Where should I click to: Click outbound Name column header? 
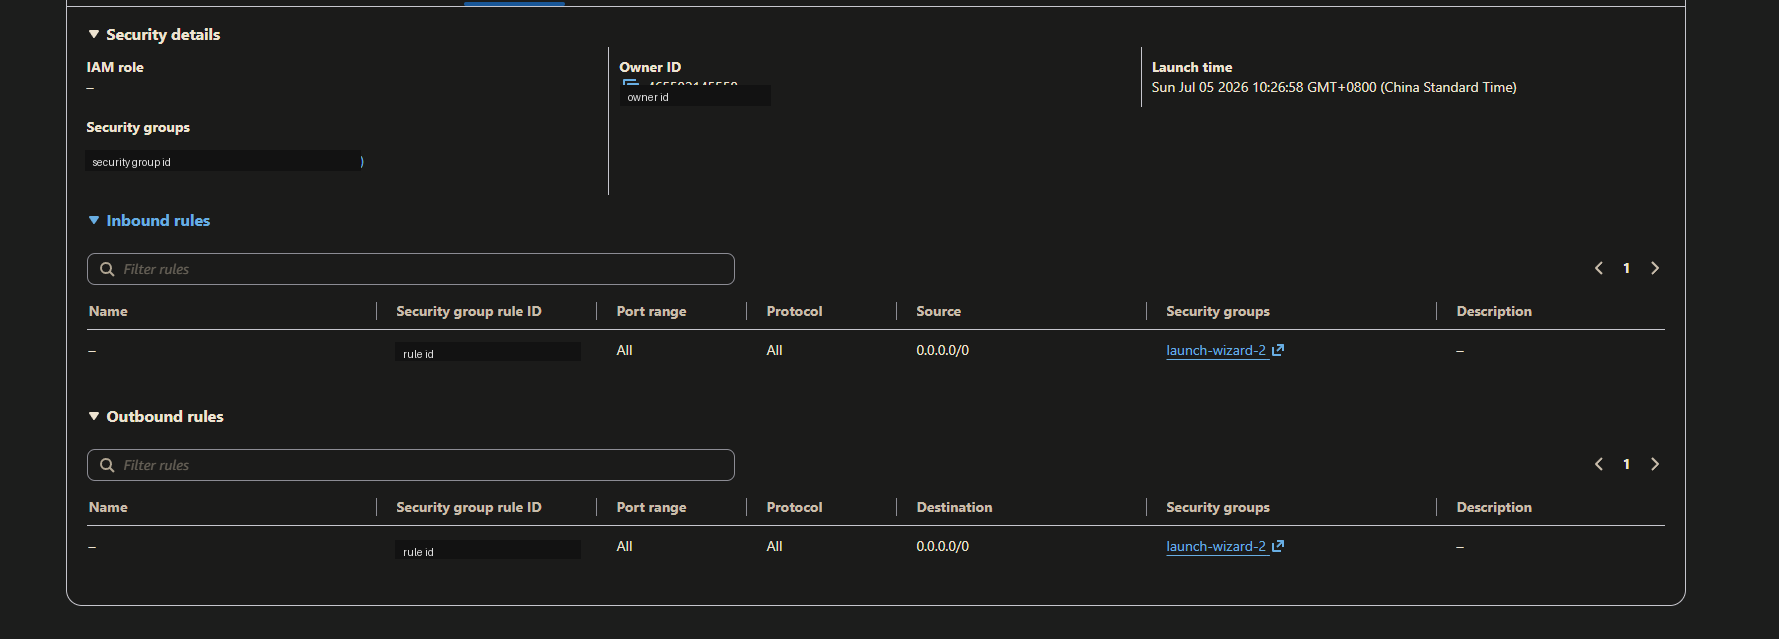point(108,507)
